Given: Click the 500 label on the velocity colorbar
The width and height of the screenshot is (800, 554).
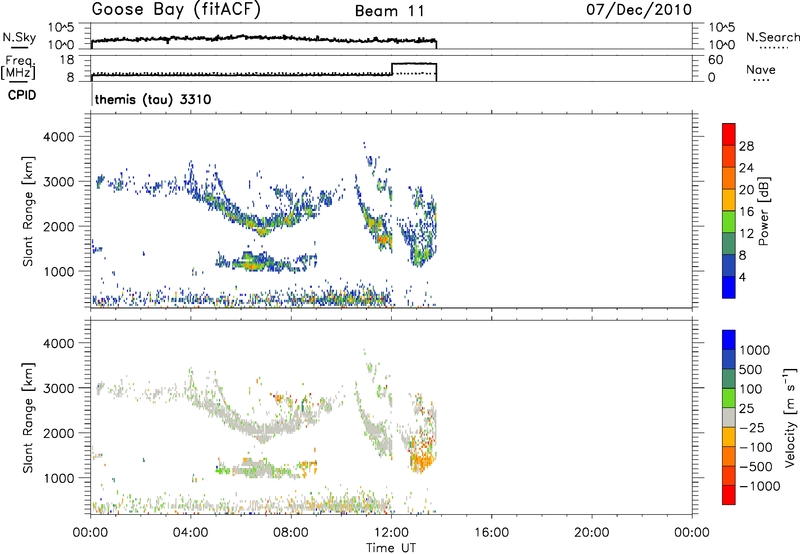Looking at the screenshot, I should [x=751, y=369].
